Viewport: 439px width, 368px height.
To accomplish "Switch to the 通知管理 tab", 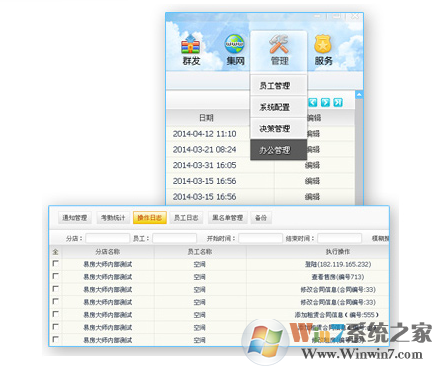I will (x=75, y=218).
